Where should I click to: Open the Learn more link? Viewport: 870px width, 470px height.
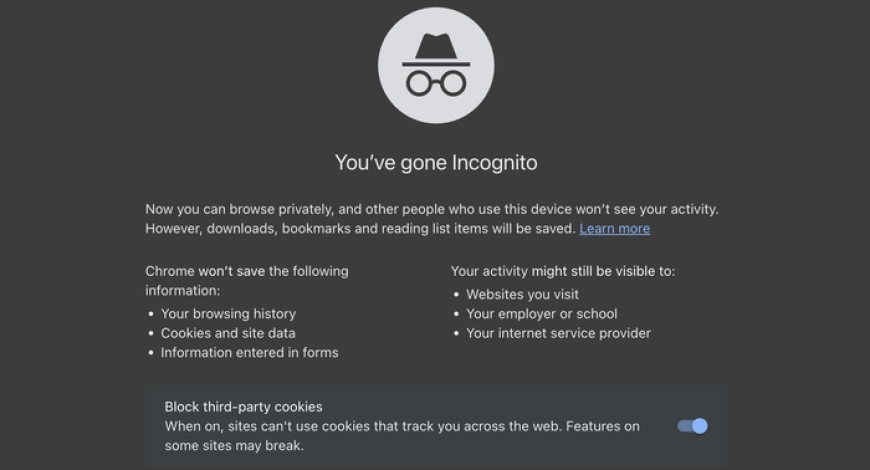(x=615, y=229)
